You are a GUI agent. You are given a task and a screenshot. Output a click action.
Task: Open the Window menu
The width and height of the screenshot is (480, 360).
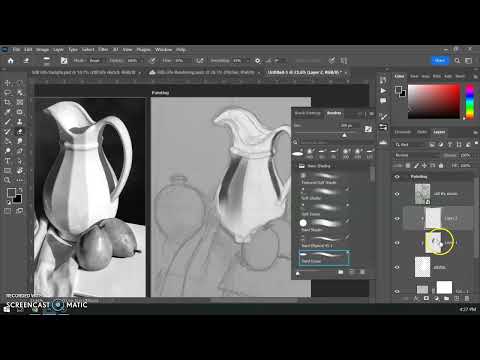tap(163, 50)
